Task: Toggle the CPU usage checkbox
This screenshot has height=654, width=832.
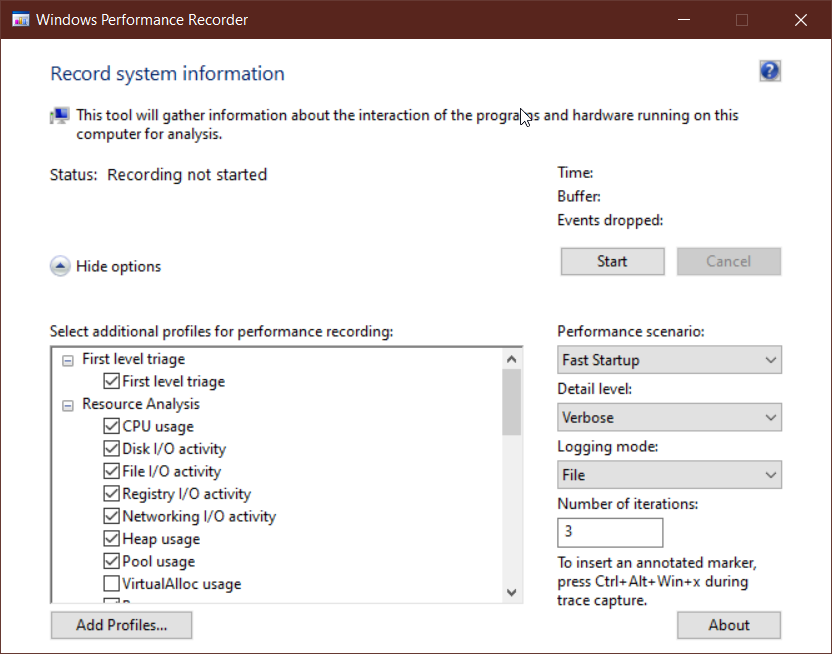Action: 111,426
